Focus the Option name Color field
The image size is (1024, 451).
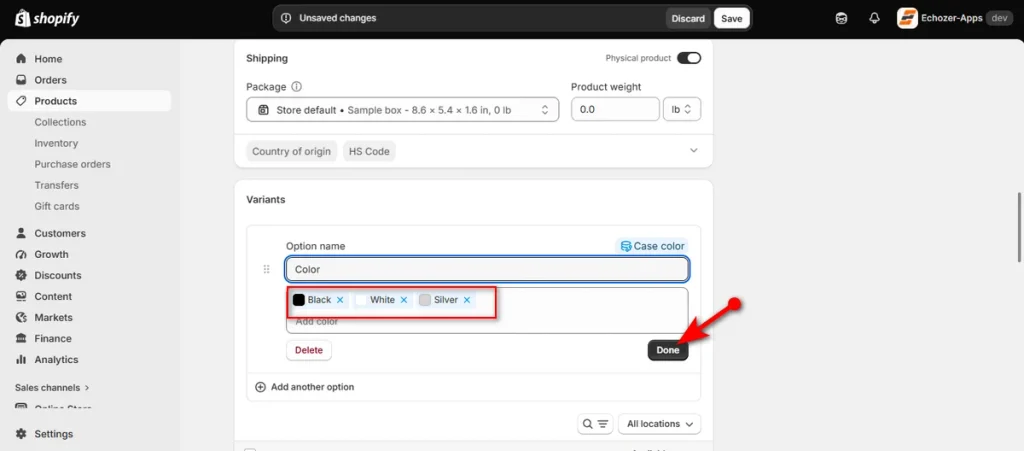[487, 269]
